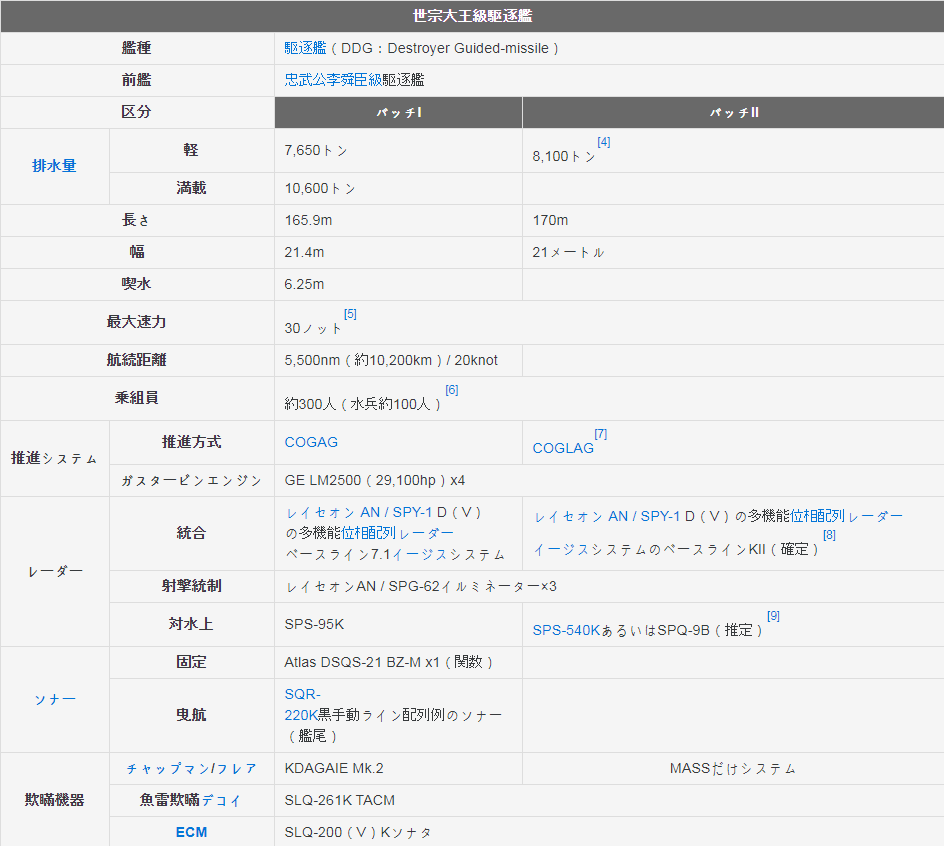Open the COGLAG propulsion link

point(562,448)
